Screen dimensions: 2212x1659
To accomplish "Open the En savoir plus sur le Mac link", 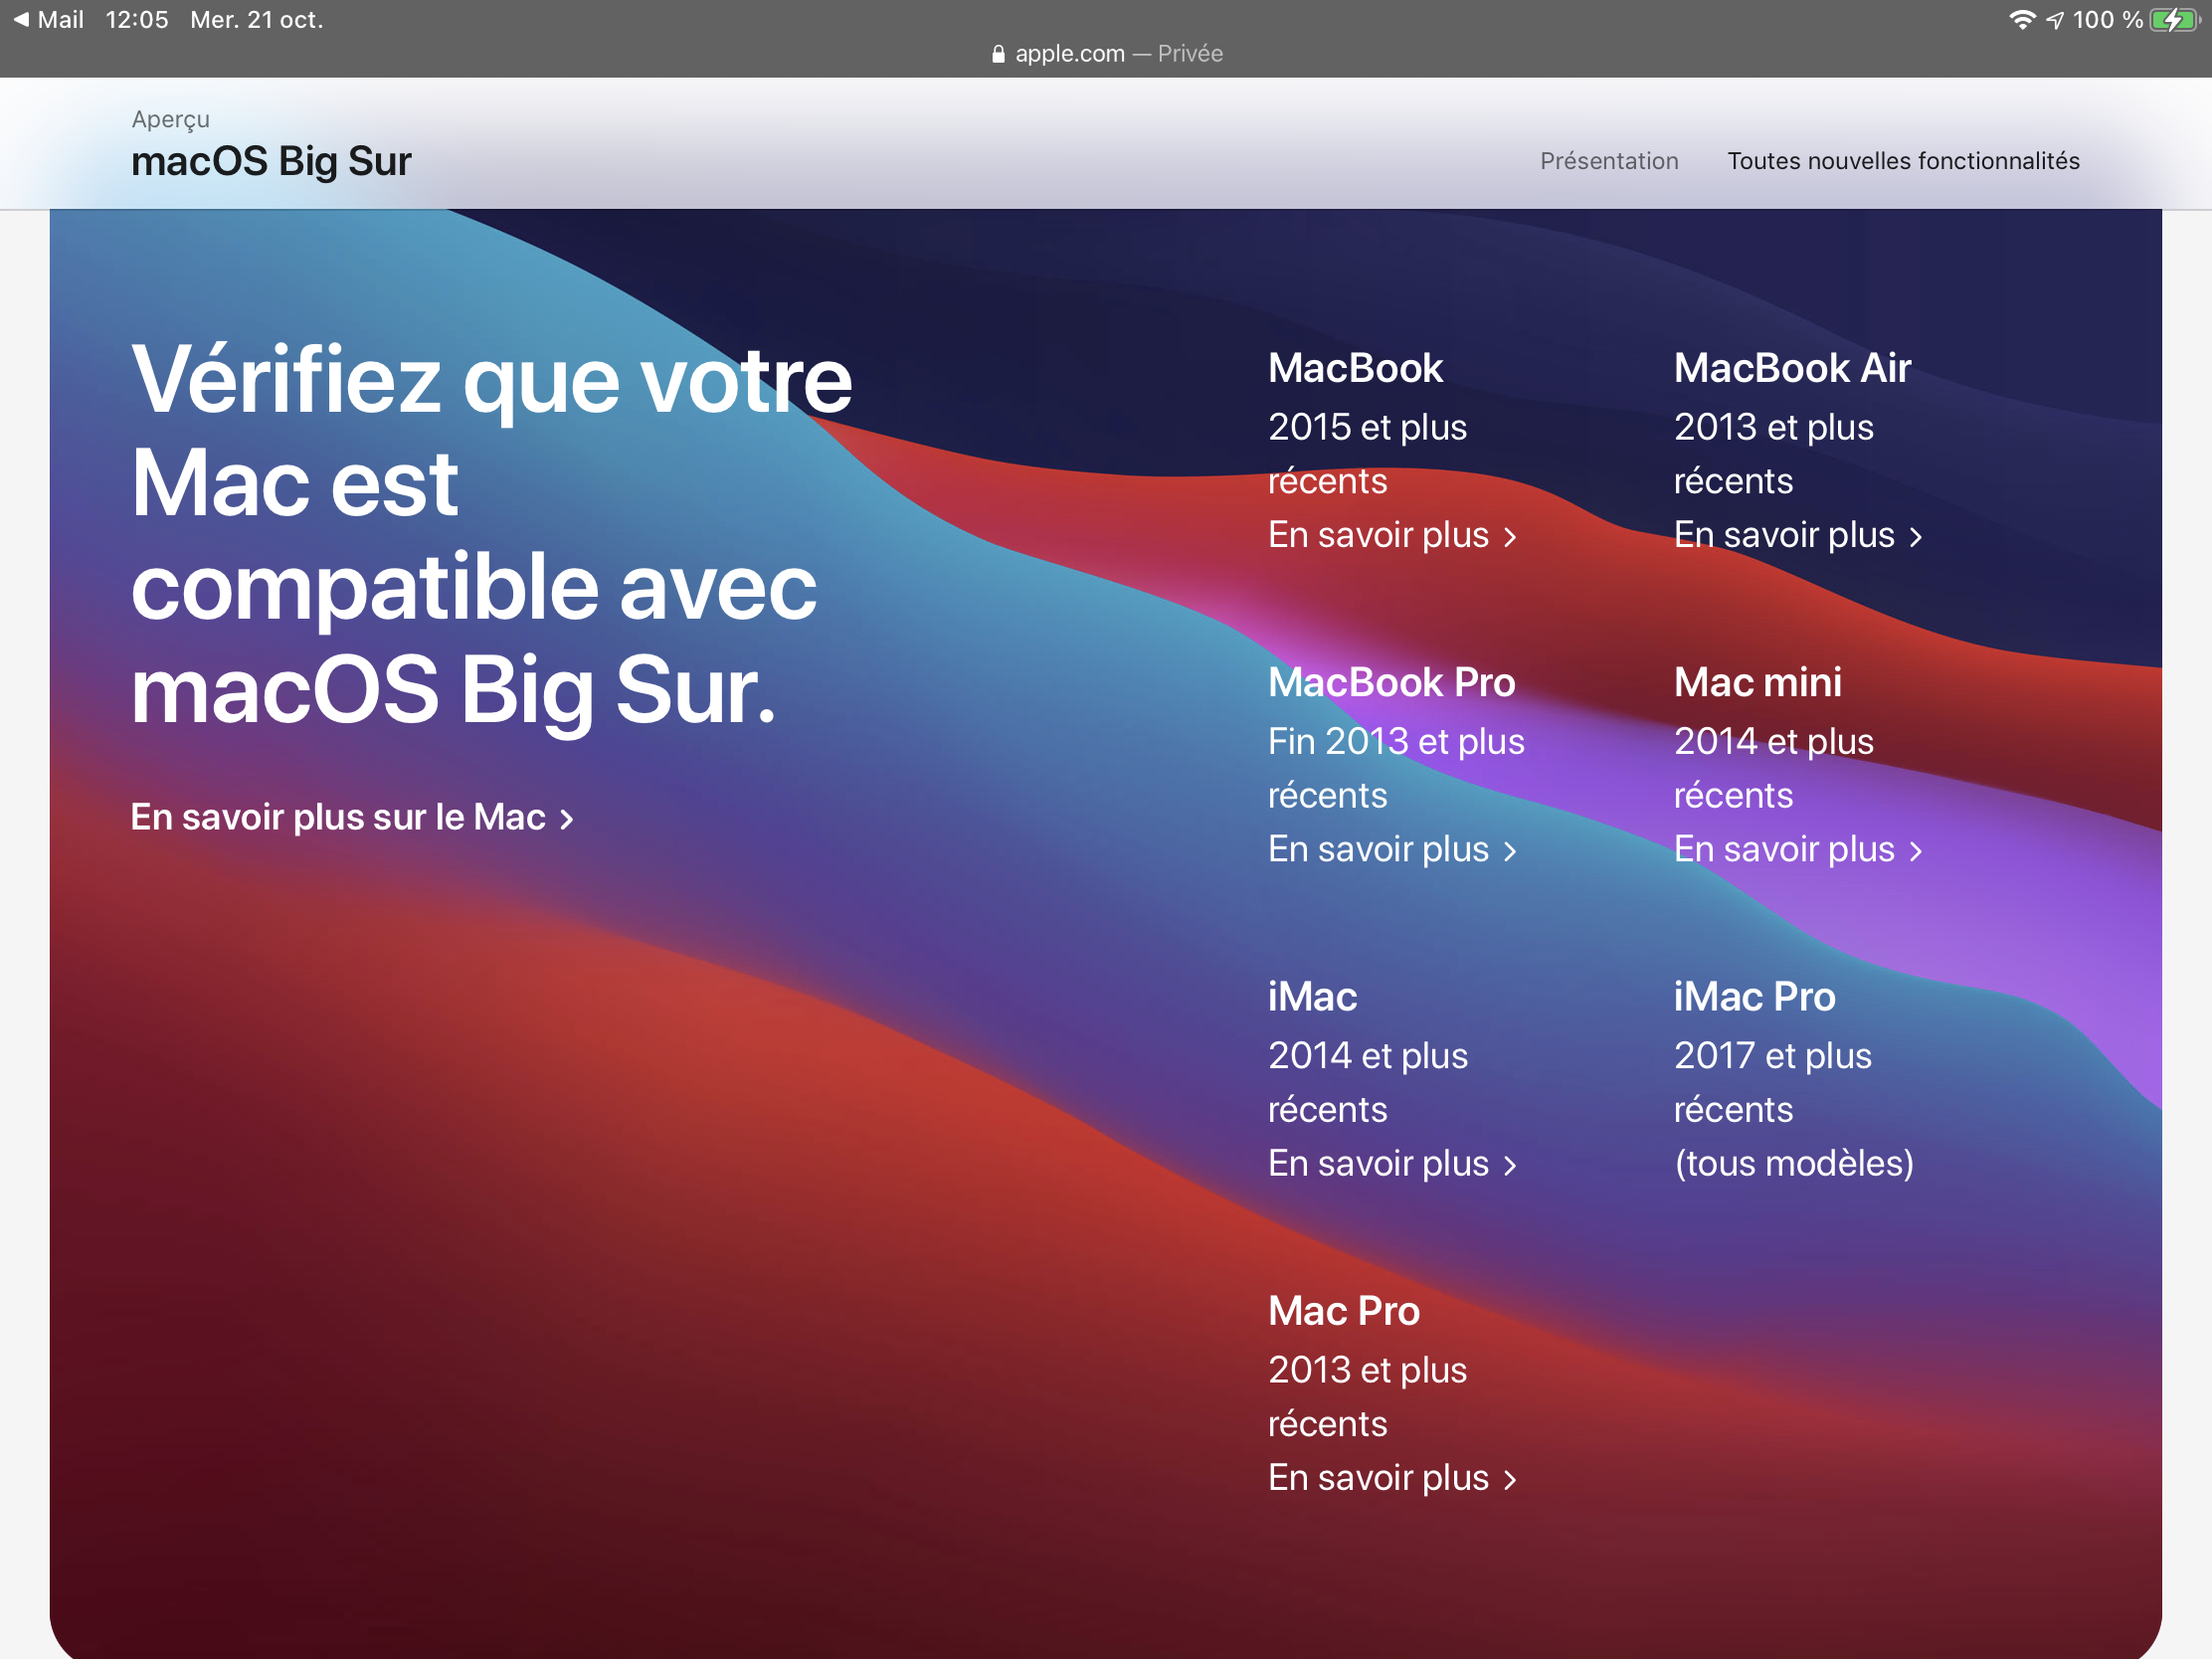I will (338, 818).
